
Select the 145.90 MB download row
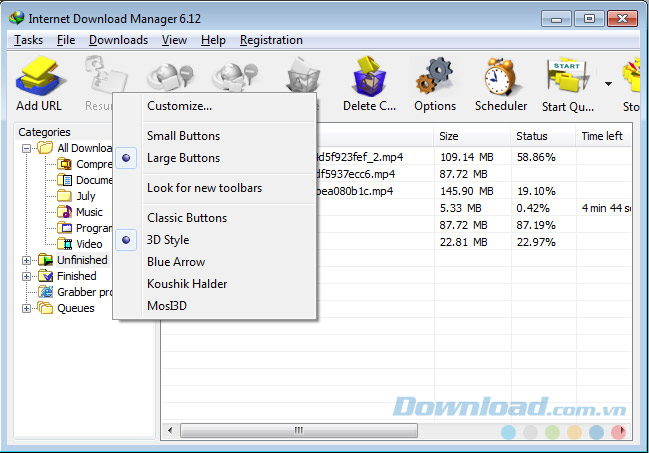click(x=474, y=191)
